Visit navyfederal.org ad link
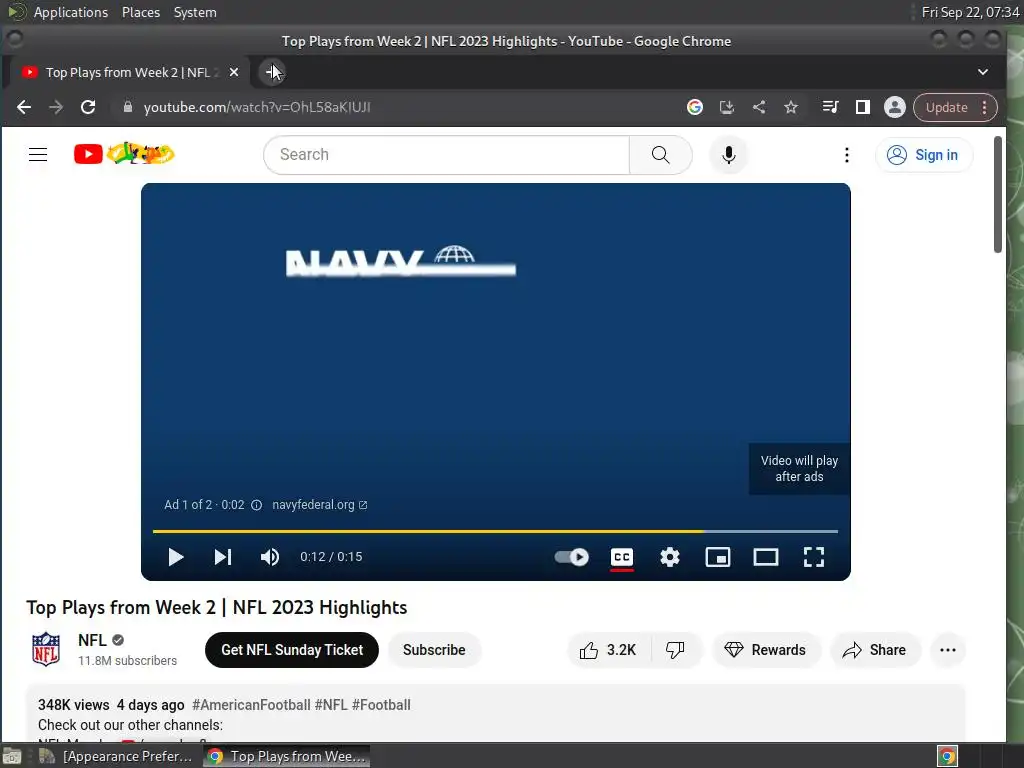 pyautogui.click(x=319, y=505)
